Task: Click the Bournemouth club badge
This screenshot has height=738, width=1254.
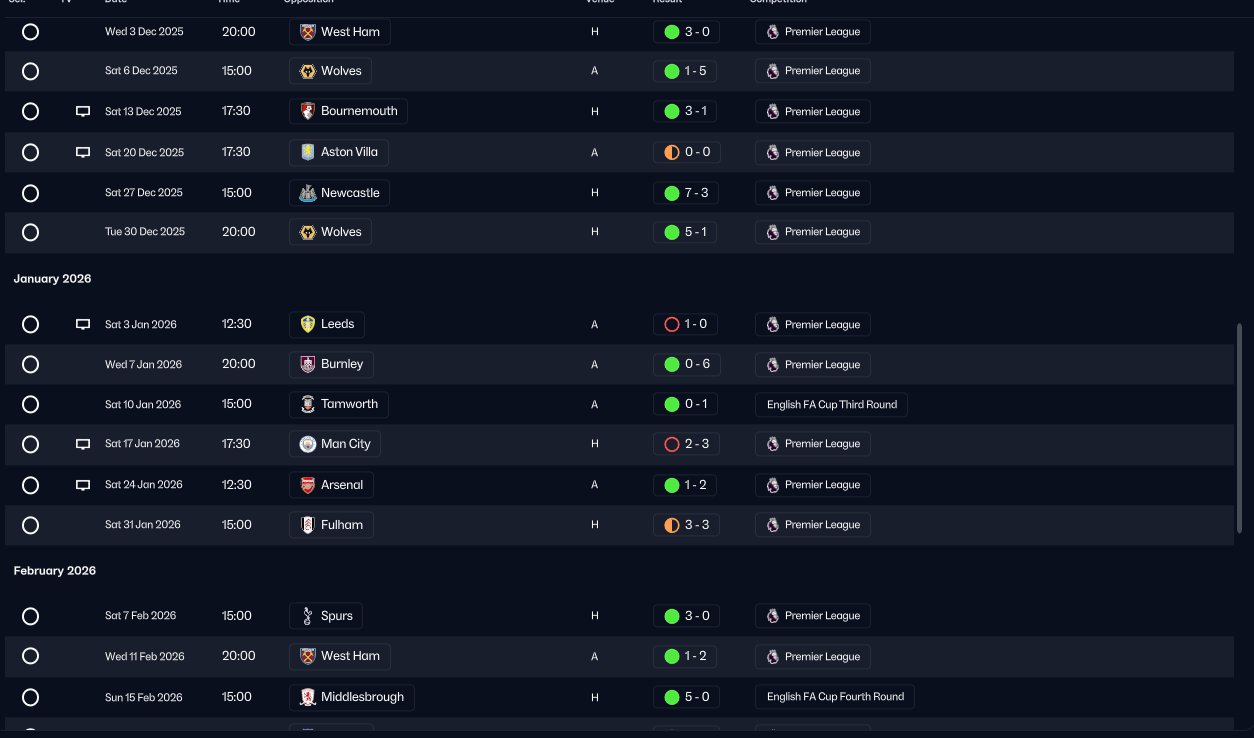Action: 308,111
